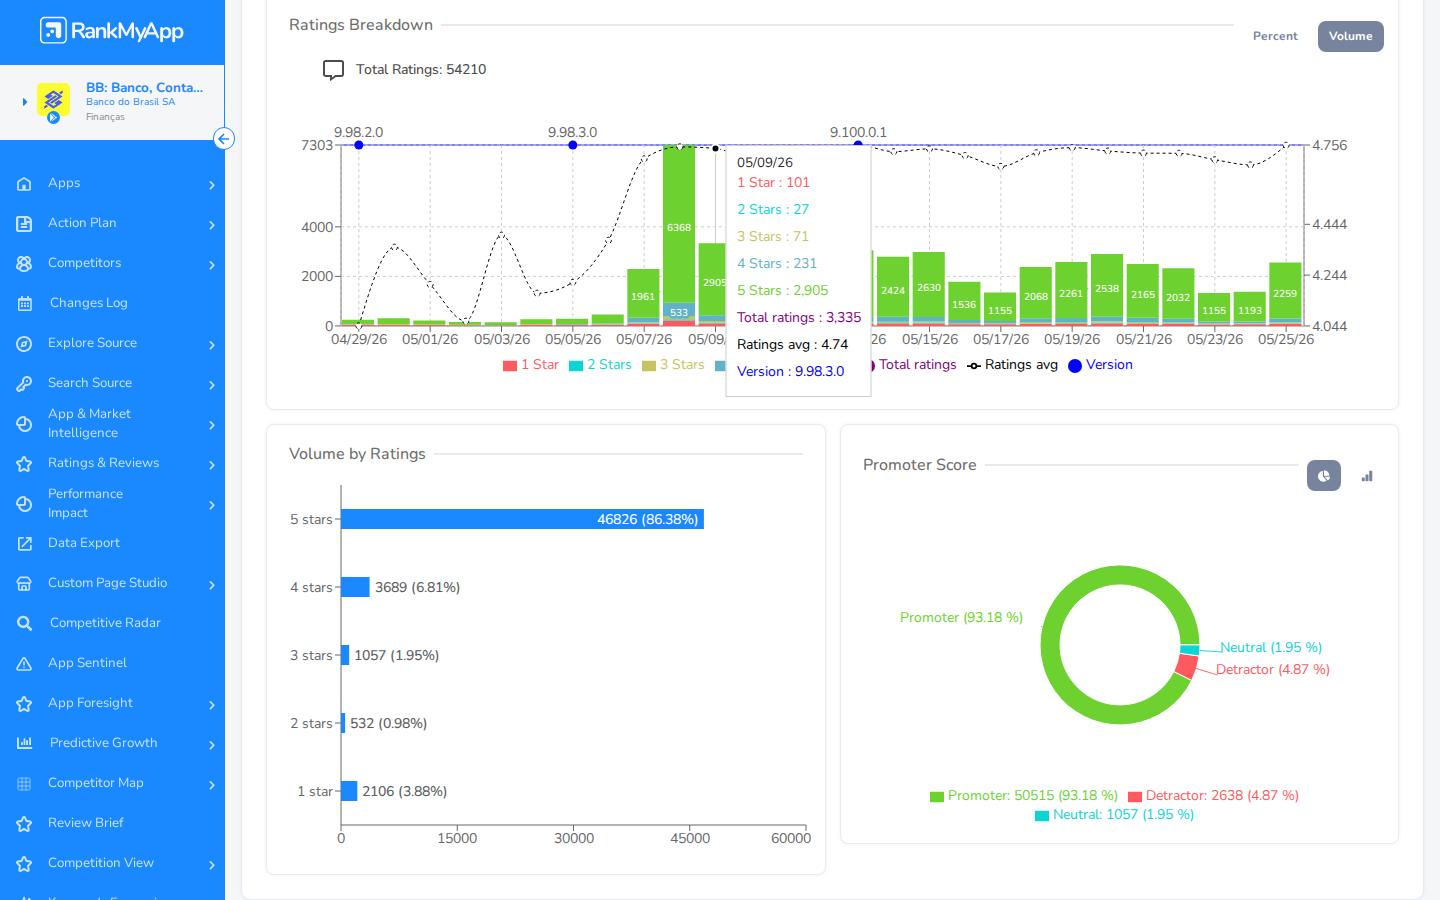Click the 9.98.3.0 version marker

click(x=573, y=145)
